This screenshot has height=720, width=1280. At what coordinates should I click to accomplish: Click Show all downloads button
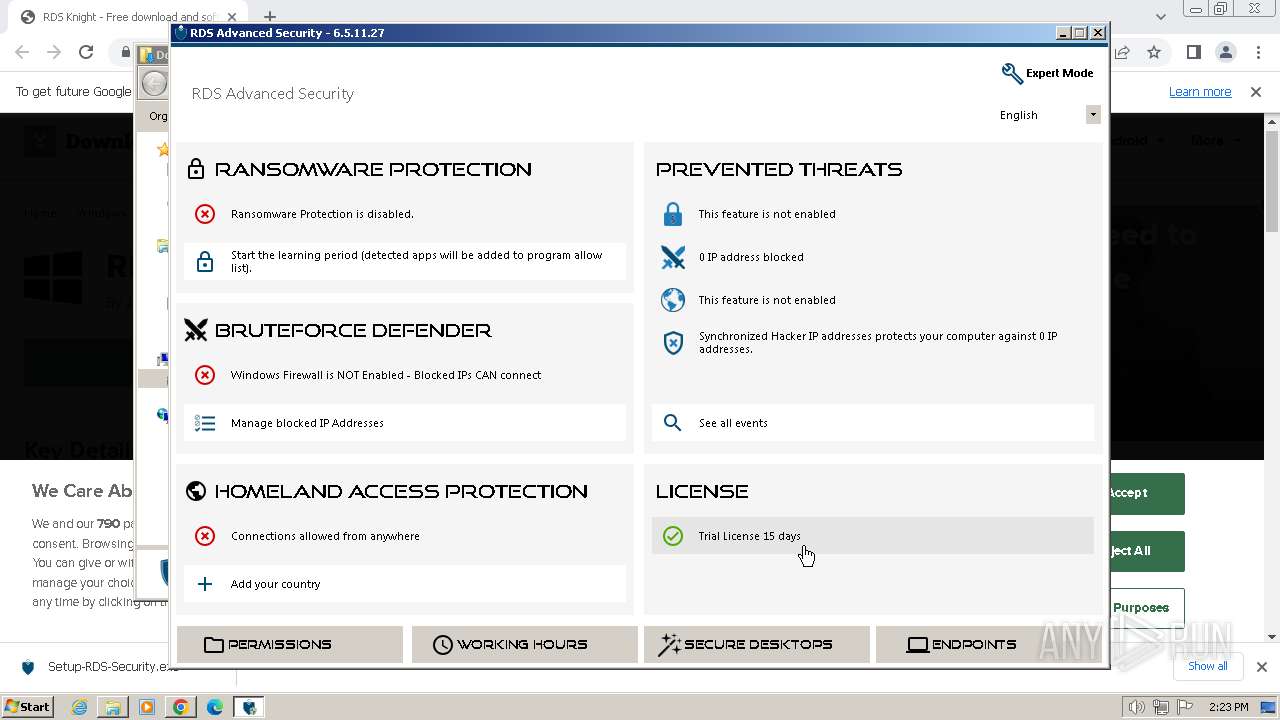tap(1207, 666)
